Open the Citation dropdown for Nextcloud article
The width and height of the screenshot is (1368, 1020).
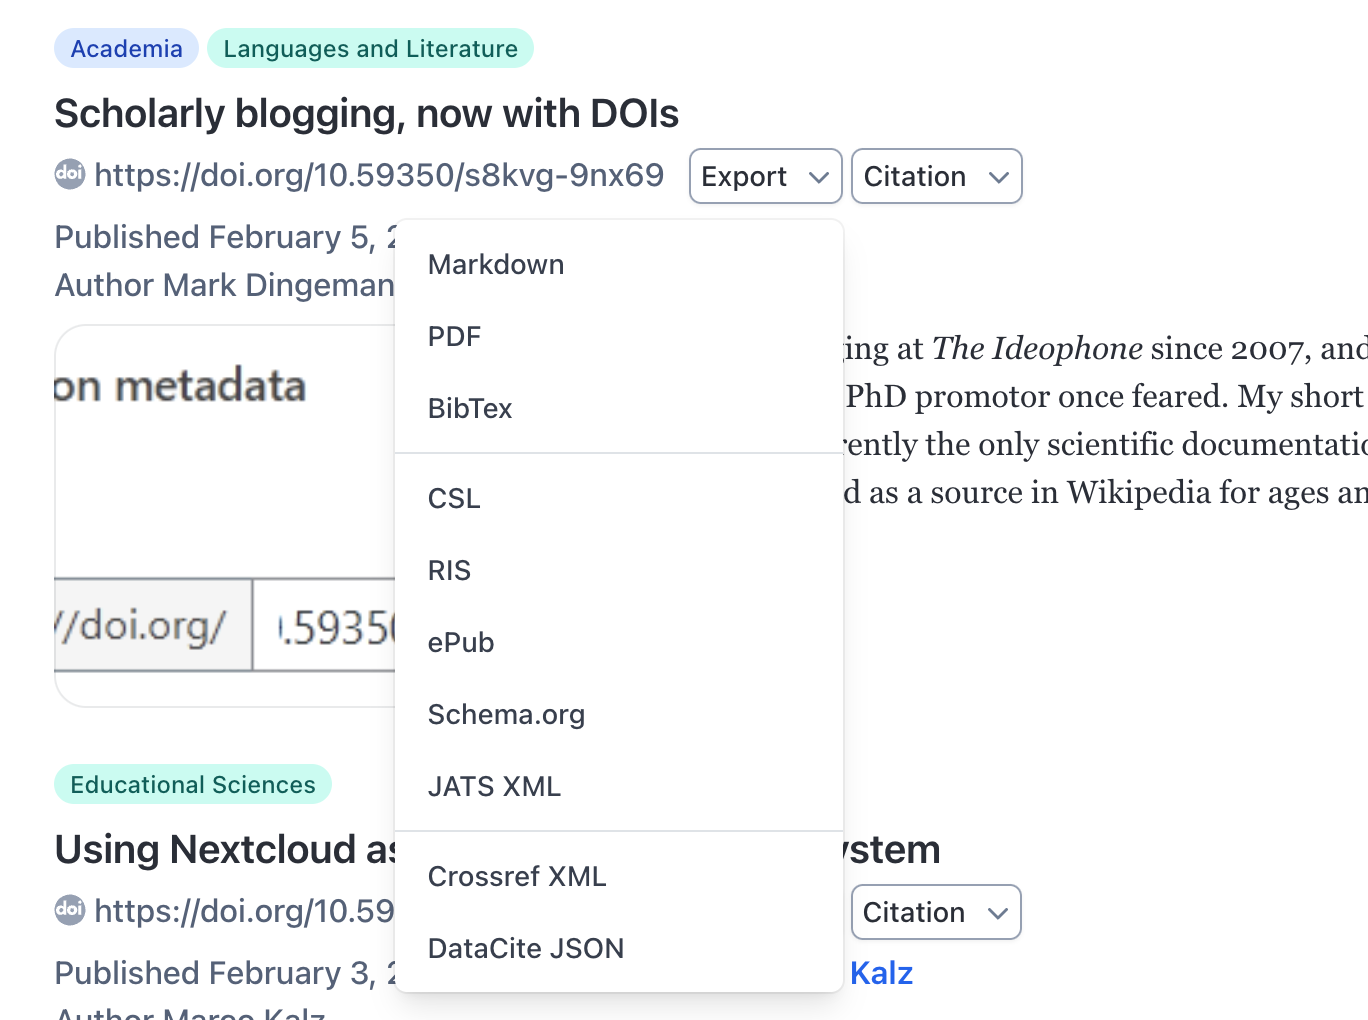point(935,913)
